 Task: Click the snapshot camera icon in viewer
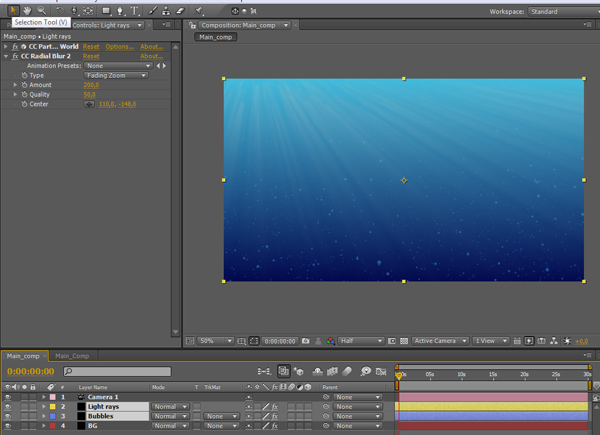click(x=305, y=341)
